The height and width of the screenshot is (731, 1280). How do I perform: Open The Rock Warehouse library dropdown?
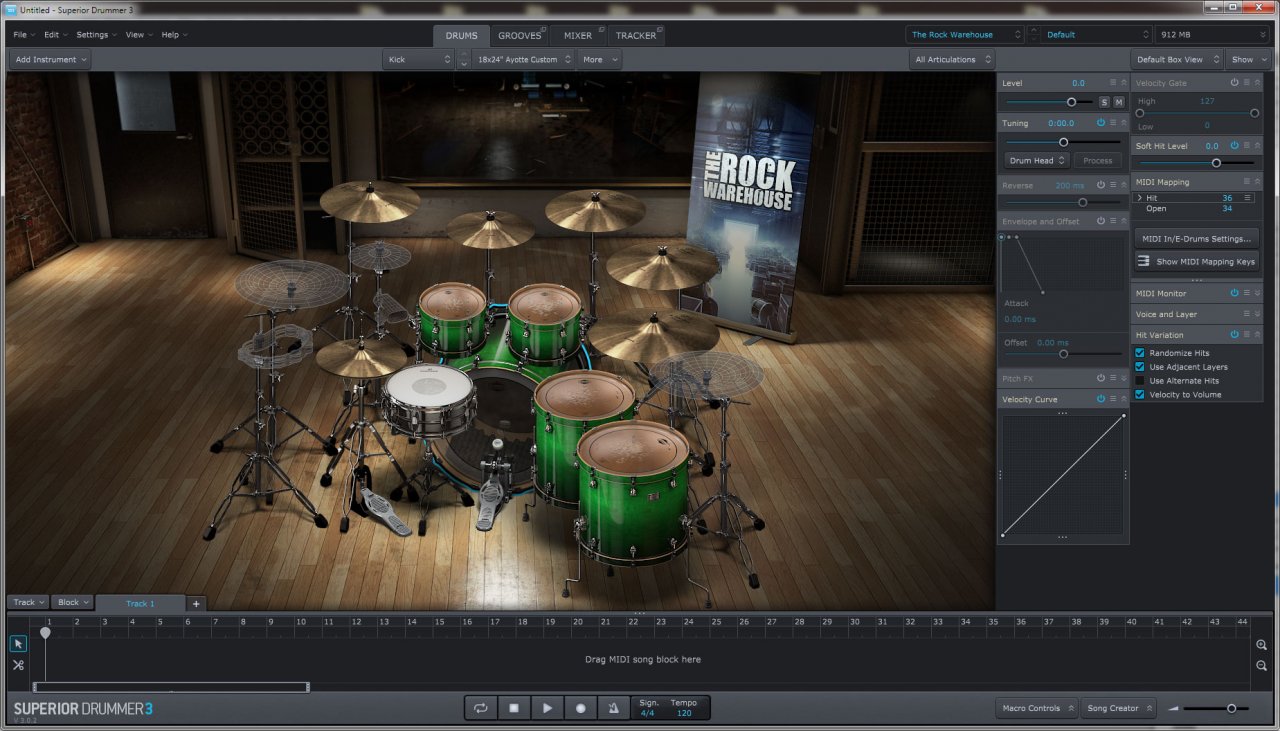(965, 35)
